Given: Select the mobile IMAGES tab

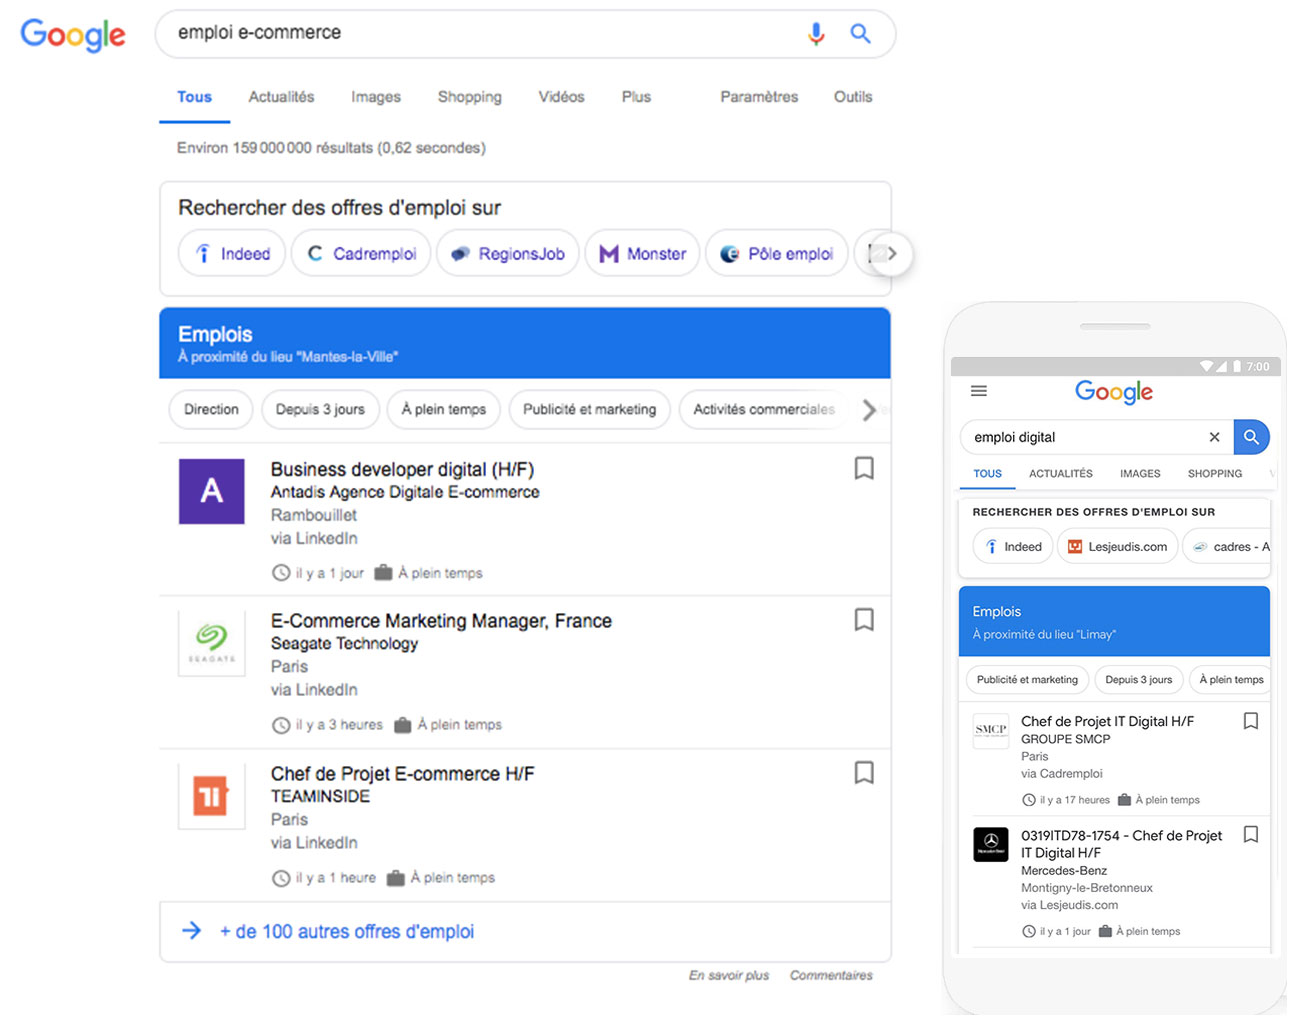Looking at the screenshot, I should click(1140, 474).
